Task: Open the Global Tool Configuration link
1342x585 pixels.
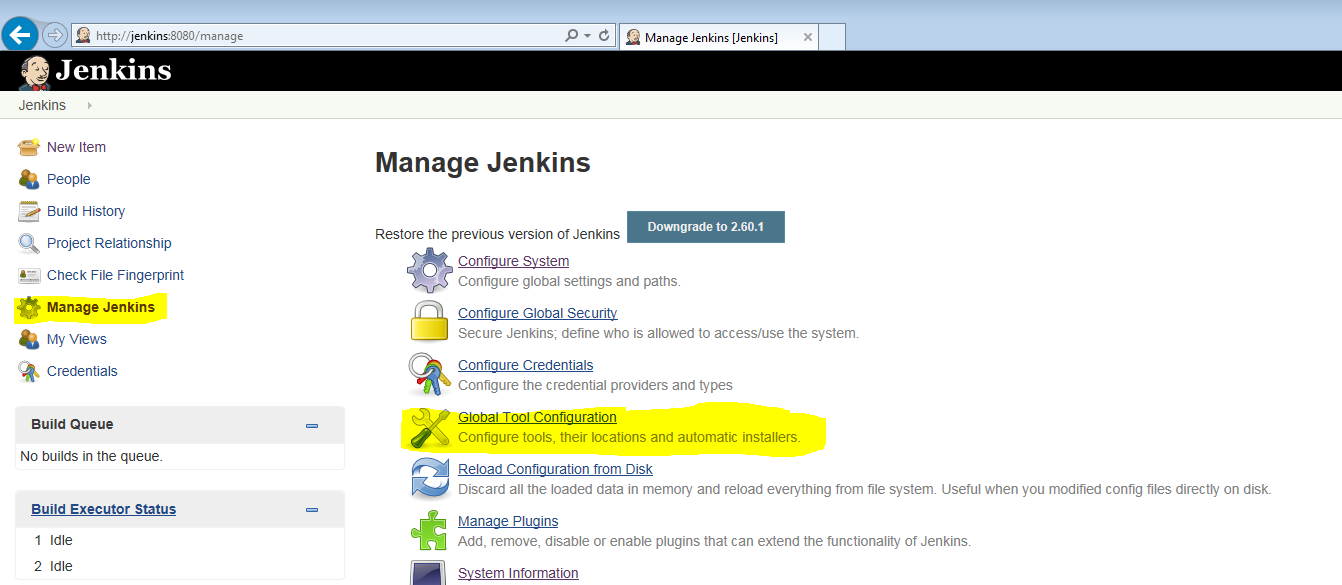Action: [x=537, y=417]
